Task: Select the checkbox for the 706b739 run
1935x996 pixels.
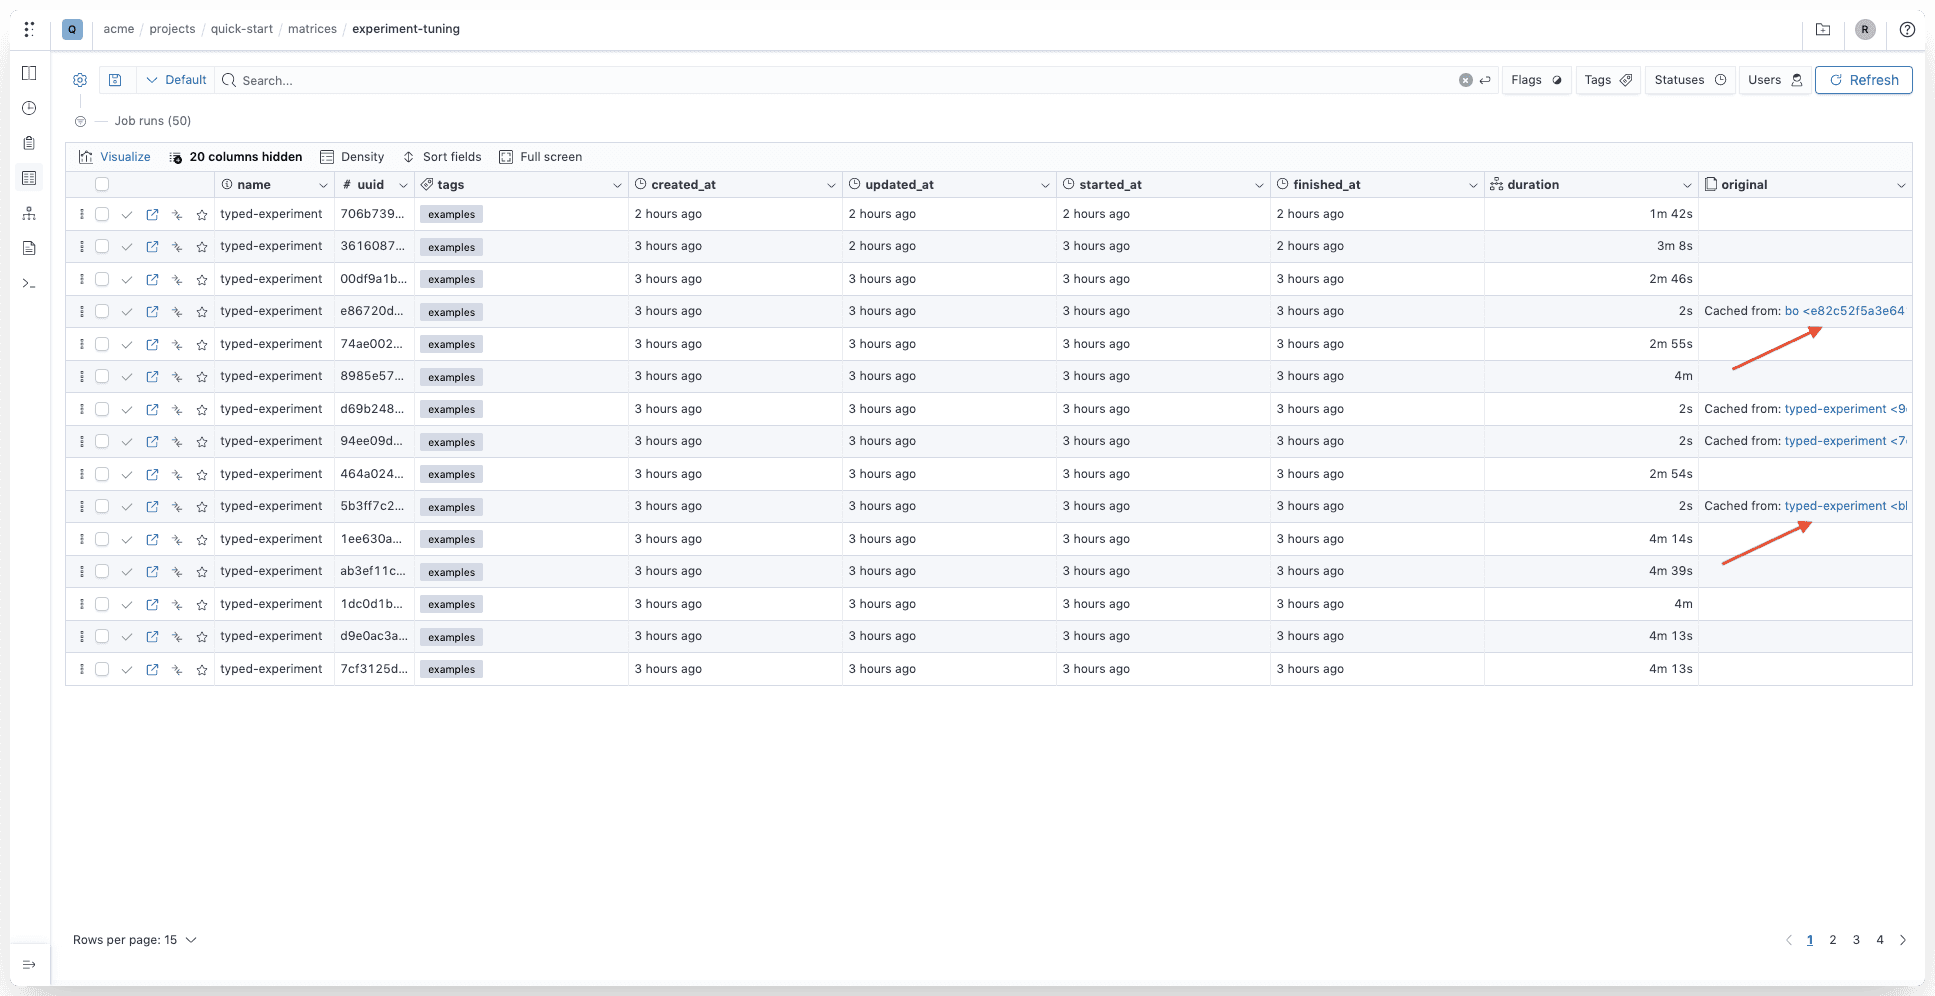Action: point(102,213)
